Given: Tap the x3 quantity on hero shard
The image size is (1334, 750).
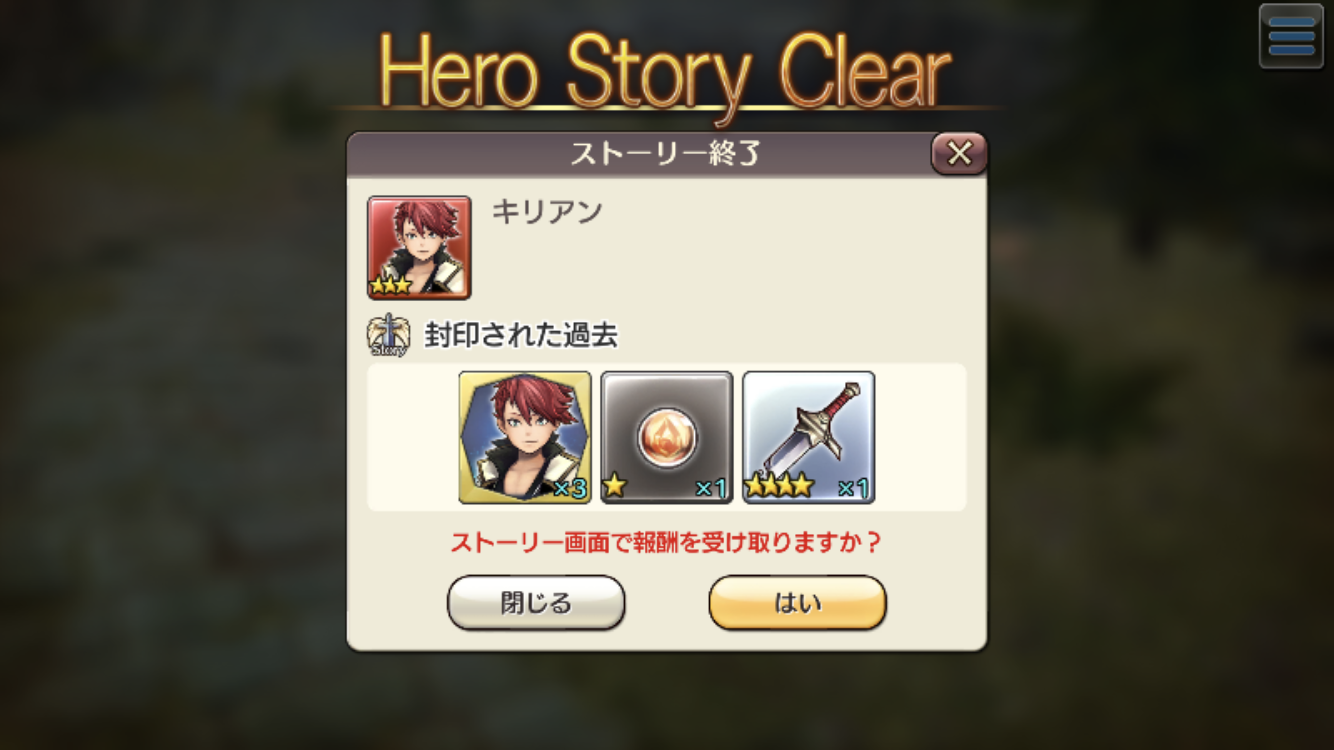Looking at the screenshot, I should [569, 488].
